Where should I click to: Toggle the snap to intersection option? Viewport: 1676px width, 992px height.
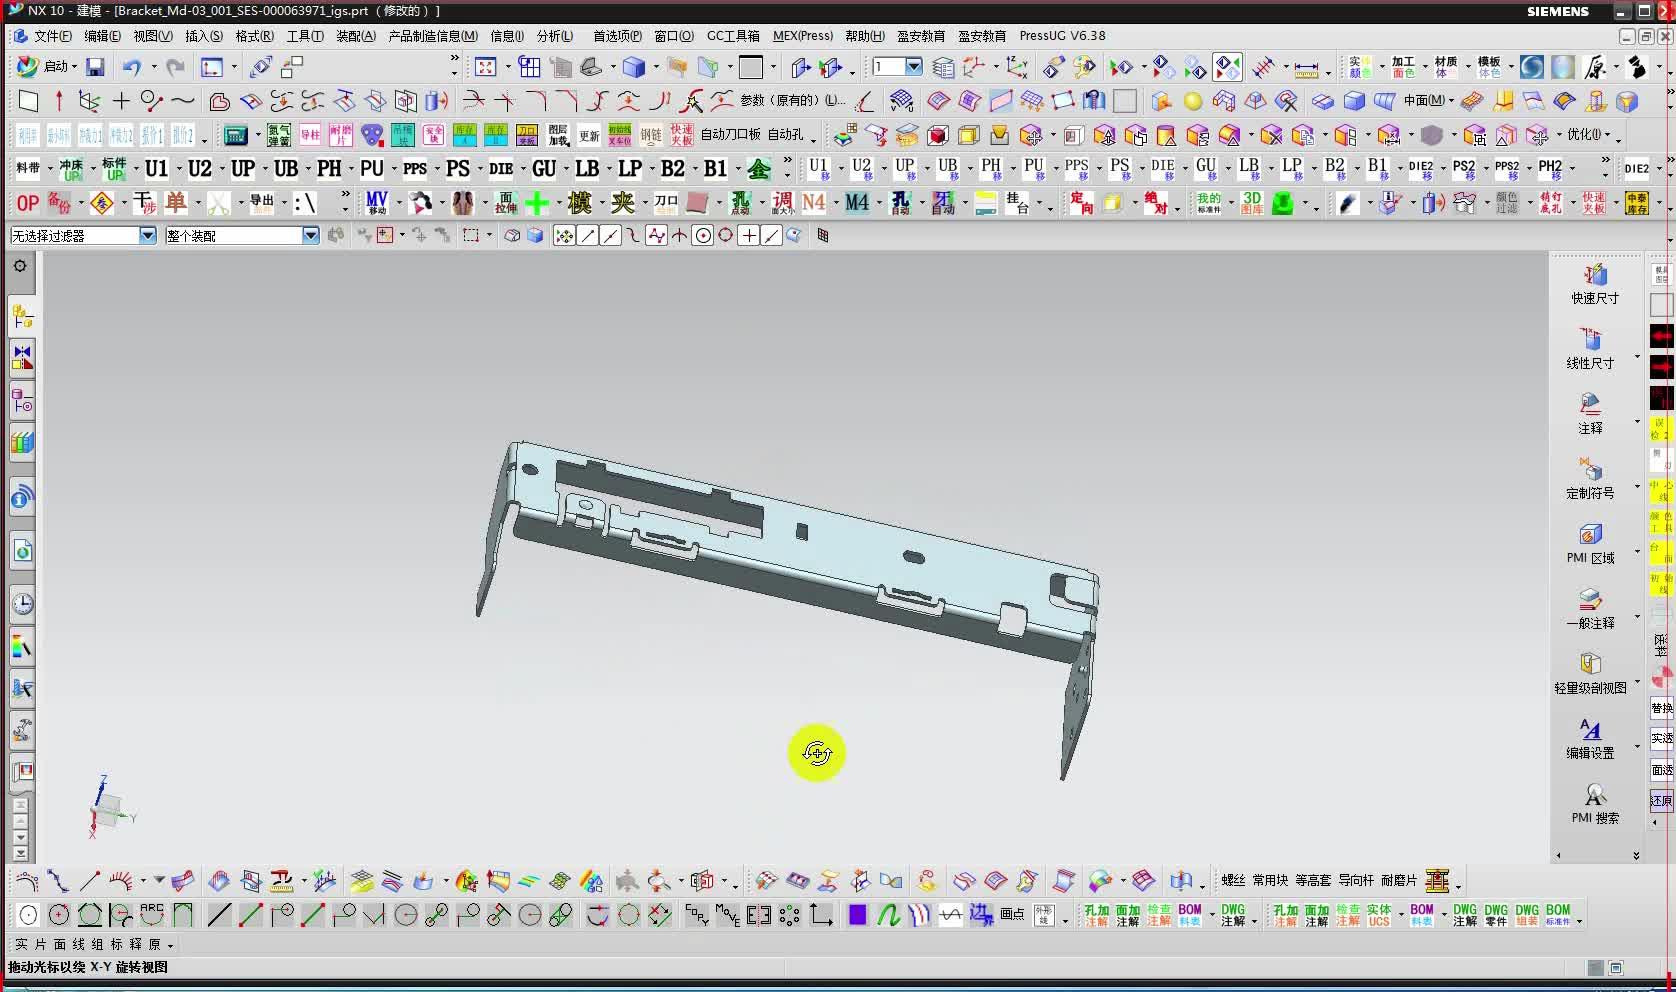680,236
